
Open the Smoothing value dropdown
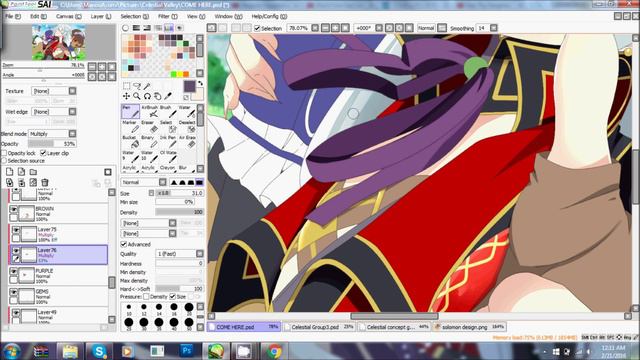click(494, 28)
